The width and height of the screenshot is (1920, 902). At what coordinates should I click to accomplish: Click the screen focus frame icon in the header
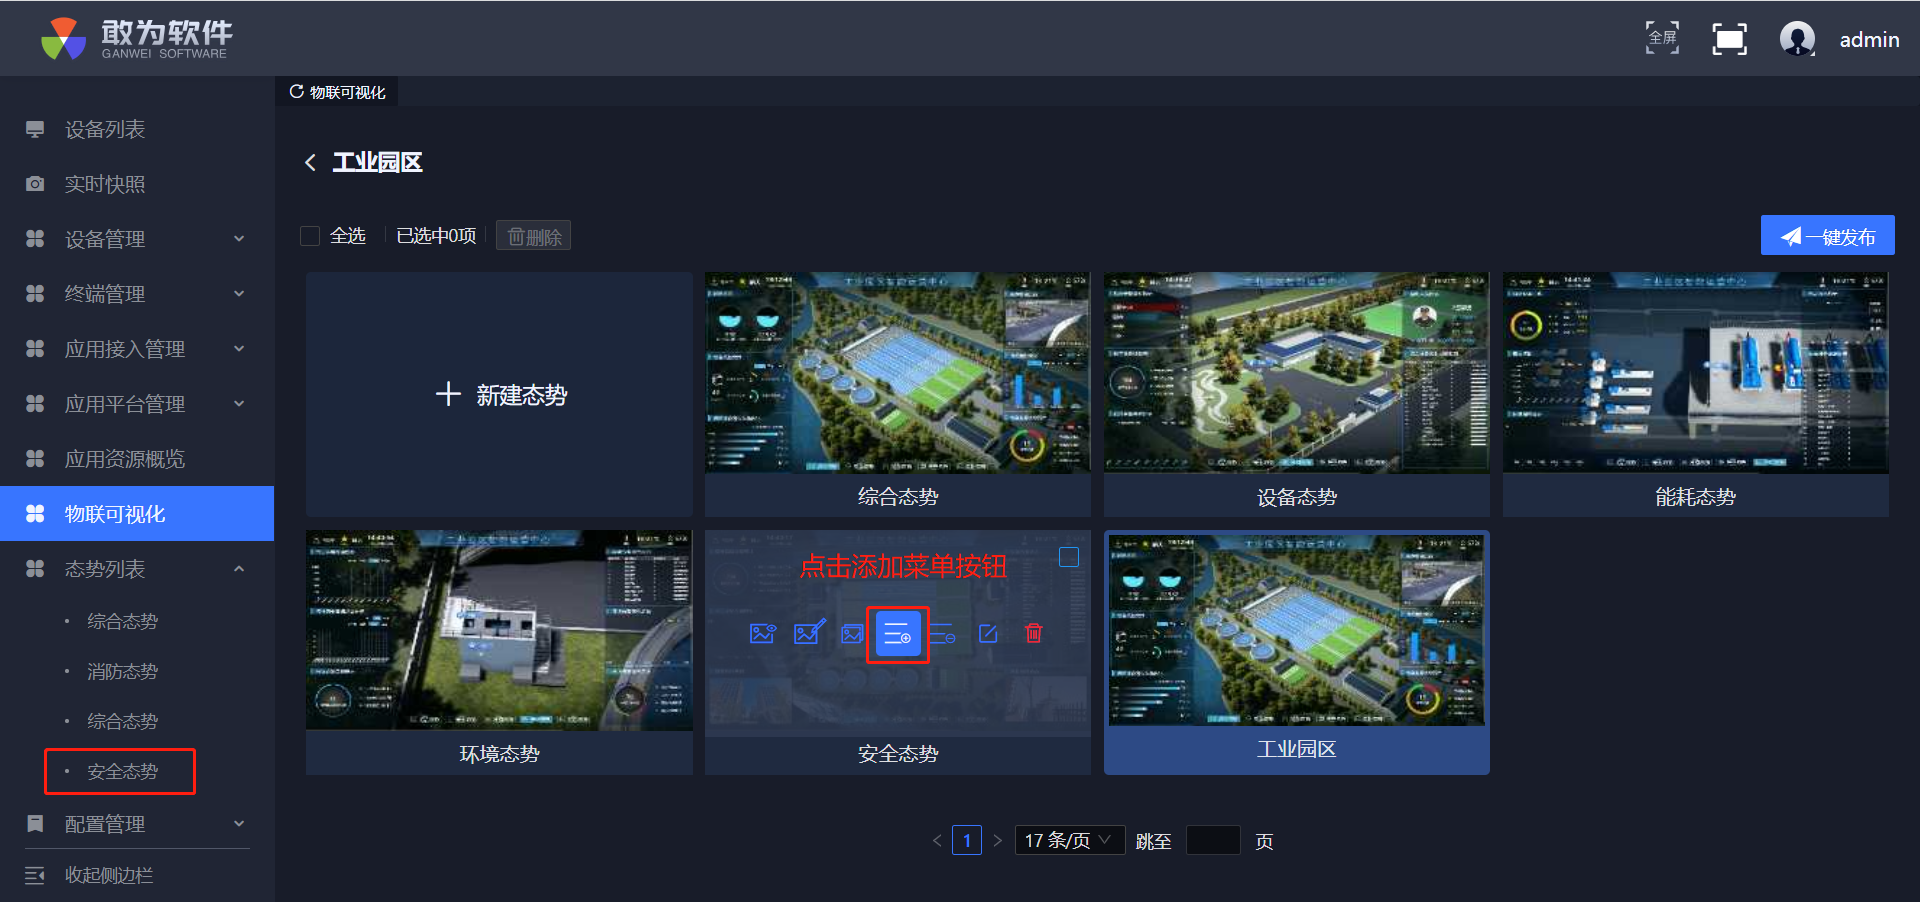pos(1730,39)
